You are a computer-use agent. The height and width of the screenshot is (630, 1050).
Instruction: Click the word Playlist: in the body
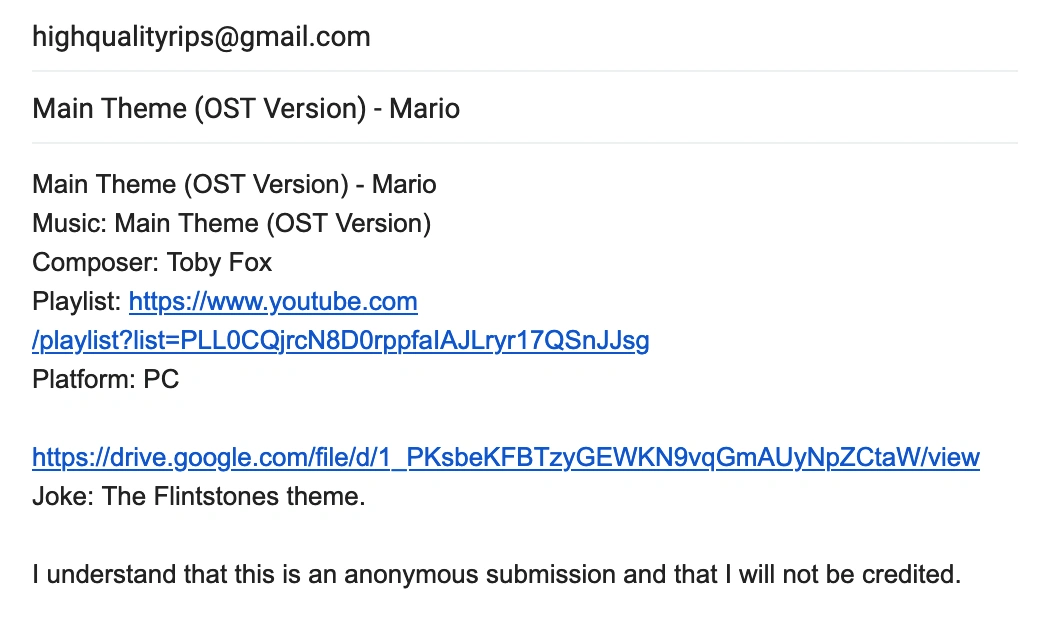pos(77,301)
